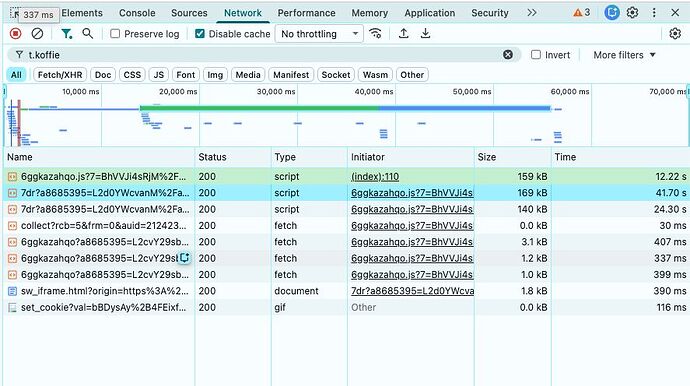Select the All filter type
Viewport: 690px width, 386px height.
point(16,75)
